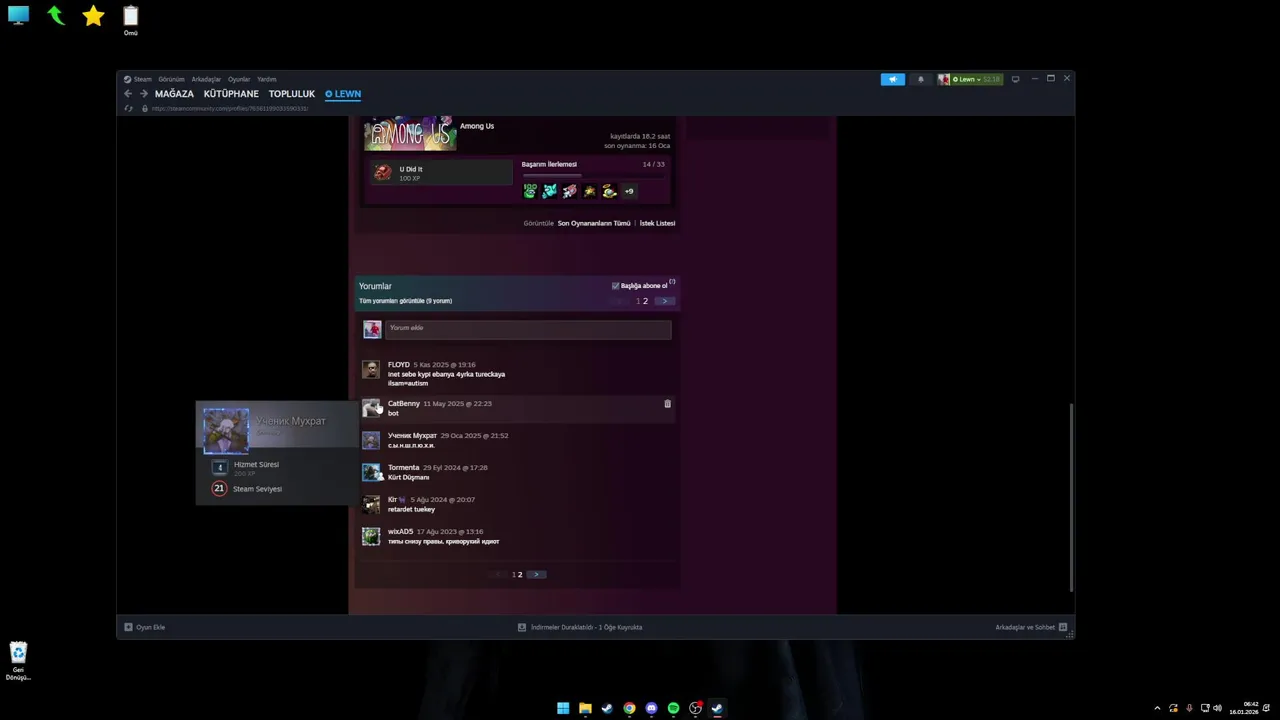Click the Steam level 21 circle
This screenshot has width=1280, height=720.
219,488
